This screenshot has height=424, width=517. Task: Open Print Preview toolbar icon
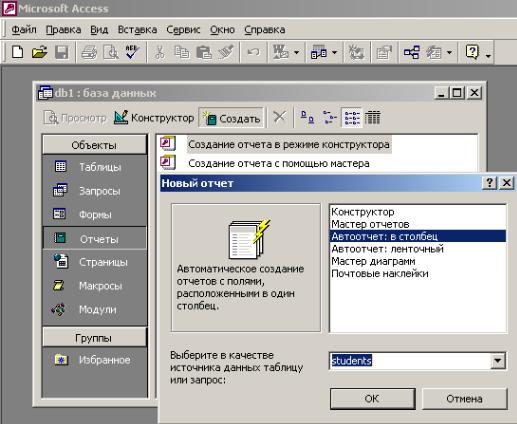(x=110, y=52)
